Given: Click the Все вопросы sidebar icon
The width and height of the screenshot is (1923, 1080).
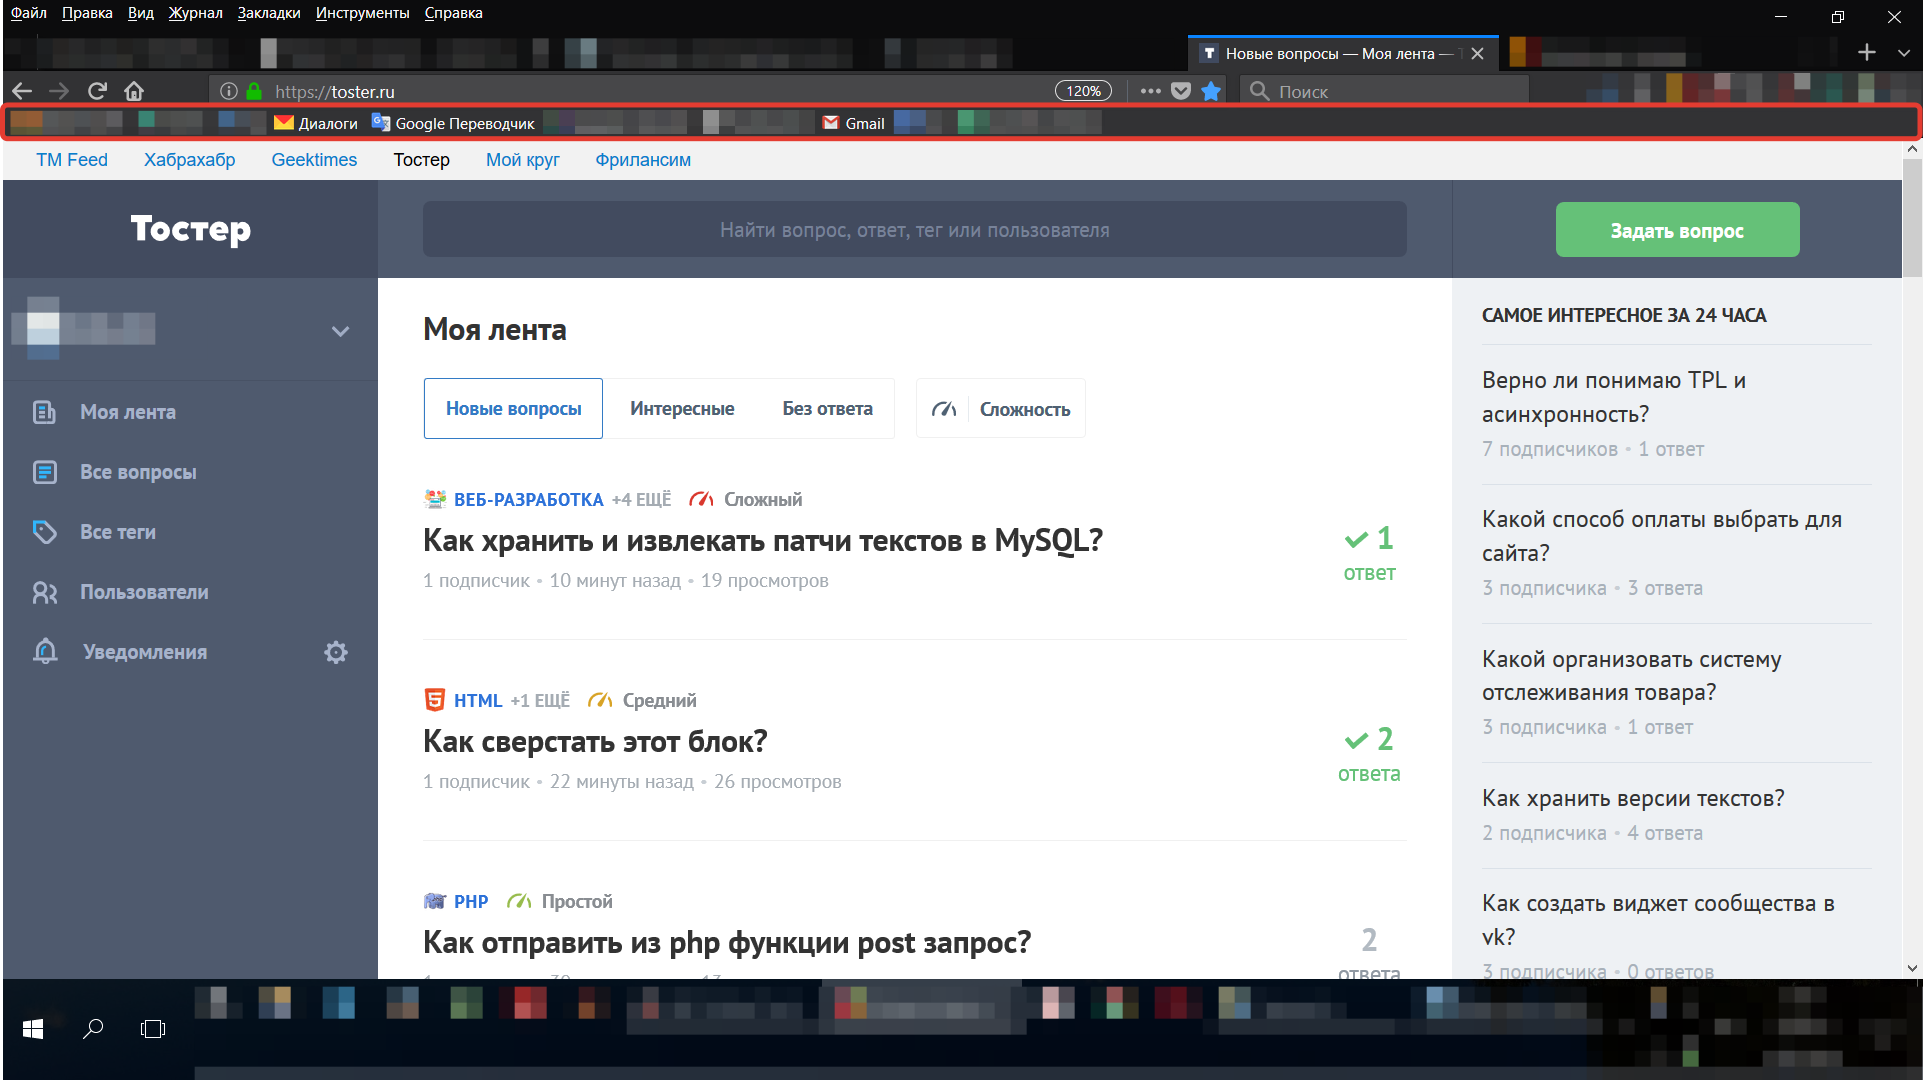Looking at the screenshot, I should coord(45,472).
